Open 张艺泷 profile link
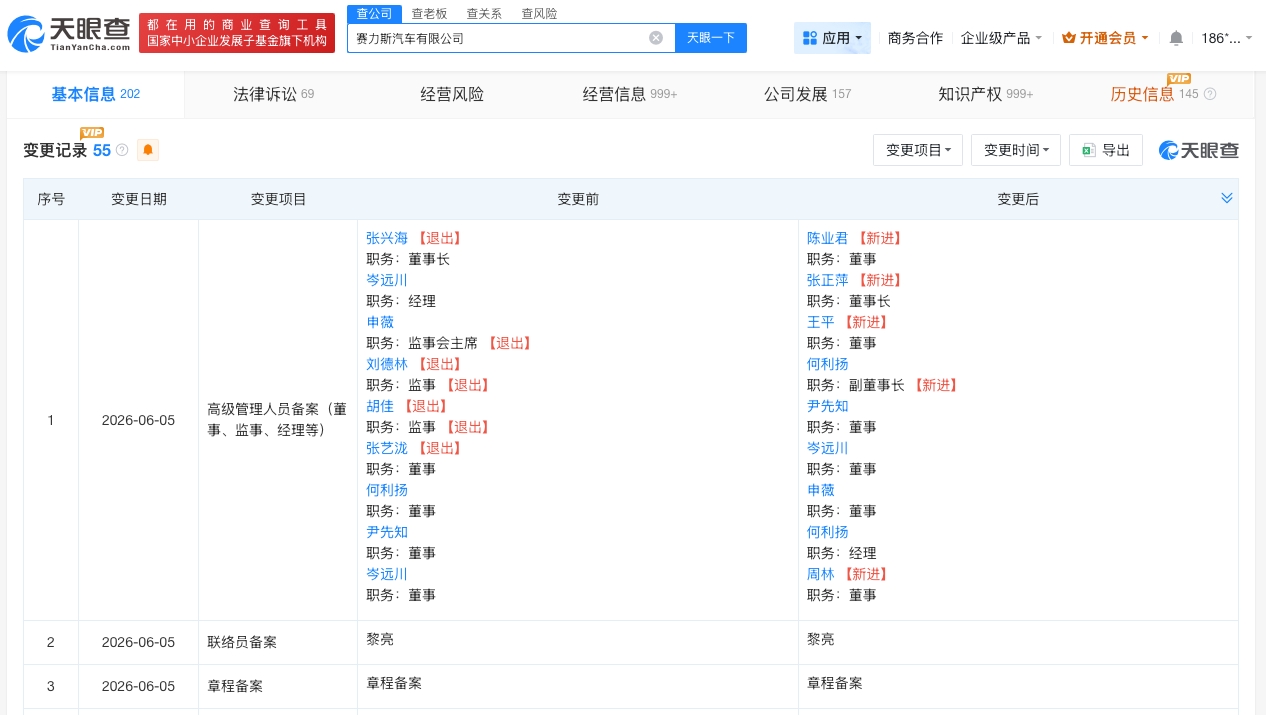The image size is (1266, 715). (x=387, y=448)
